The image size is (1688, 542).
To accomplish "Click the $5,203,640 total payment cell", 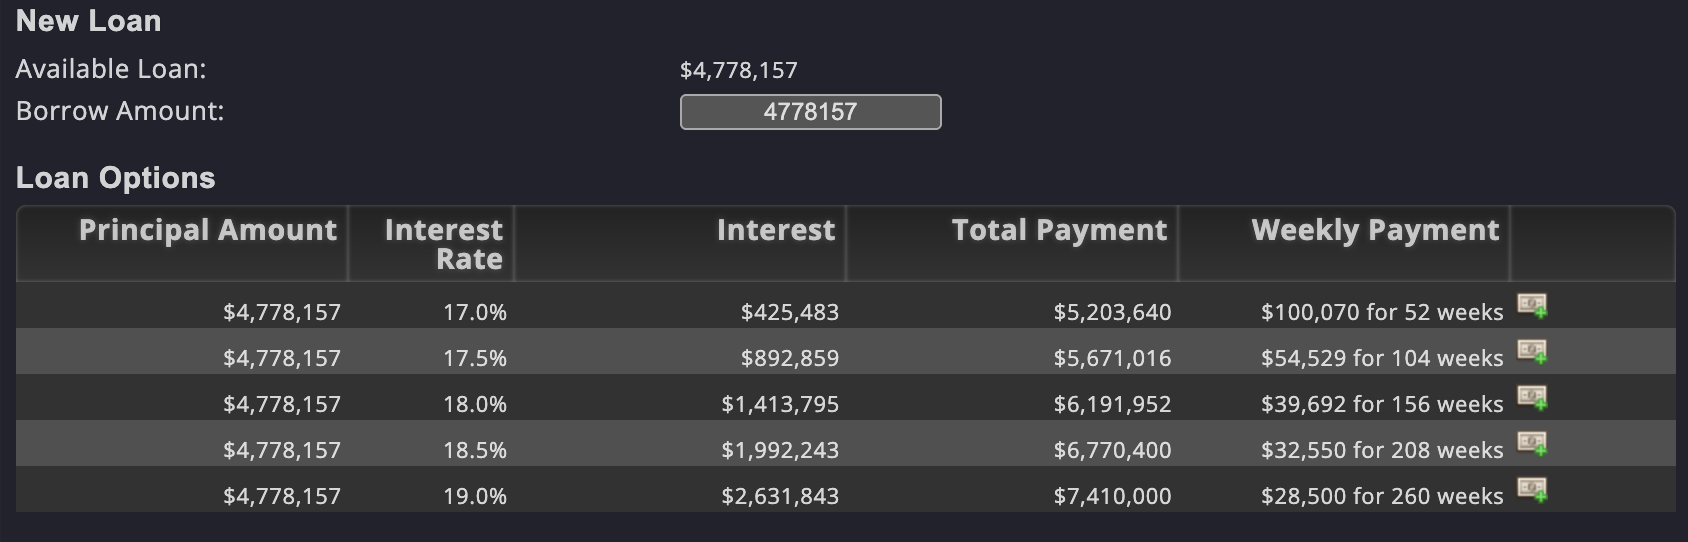I will tap(1112, 312).
